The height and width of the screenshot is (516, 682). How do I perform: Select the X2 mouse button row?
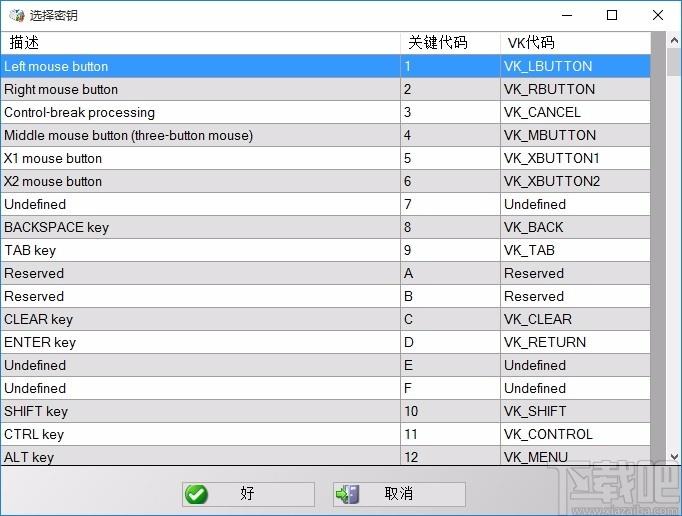click(x=326, y=181)
